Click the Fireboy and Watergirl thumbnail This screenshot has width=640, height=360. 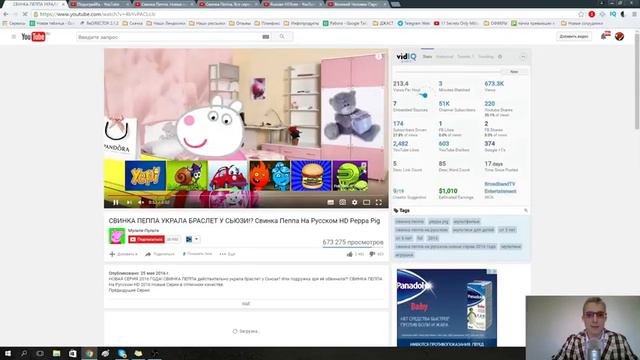pos(270,176)
